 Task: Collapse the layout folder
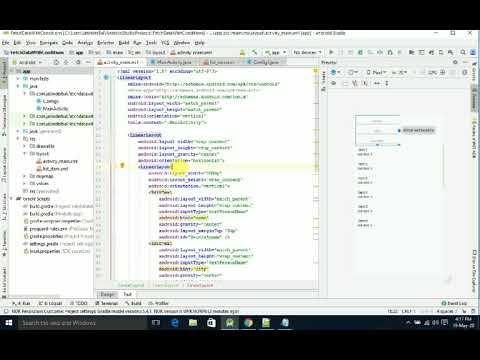pos(24,154)
